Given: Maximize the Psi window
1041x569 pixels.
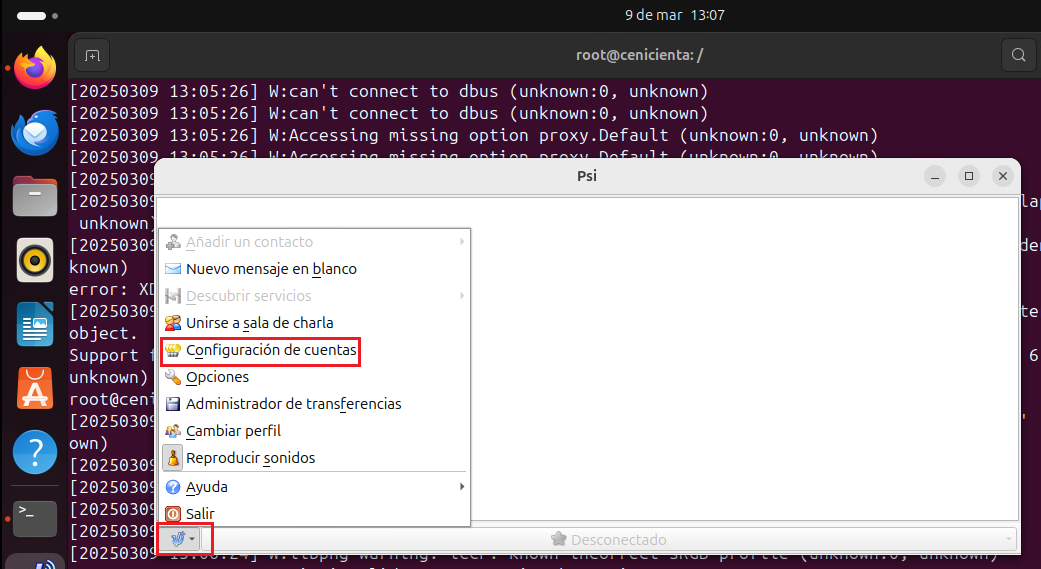Looking at the screenshot, I should [x=968, y=176].
